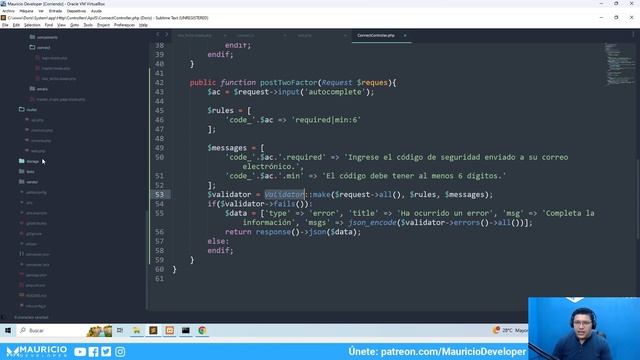Expand the vendor folder in sidebar
Screen dimensions: 640x360
click(x=29, y=182)
